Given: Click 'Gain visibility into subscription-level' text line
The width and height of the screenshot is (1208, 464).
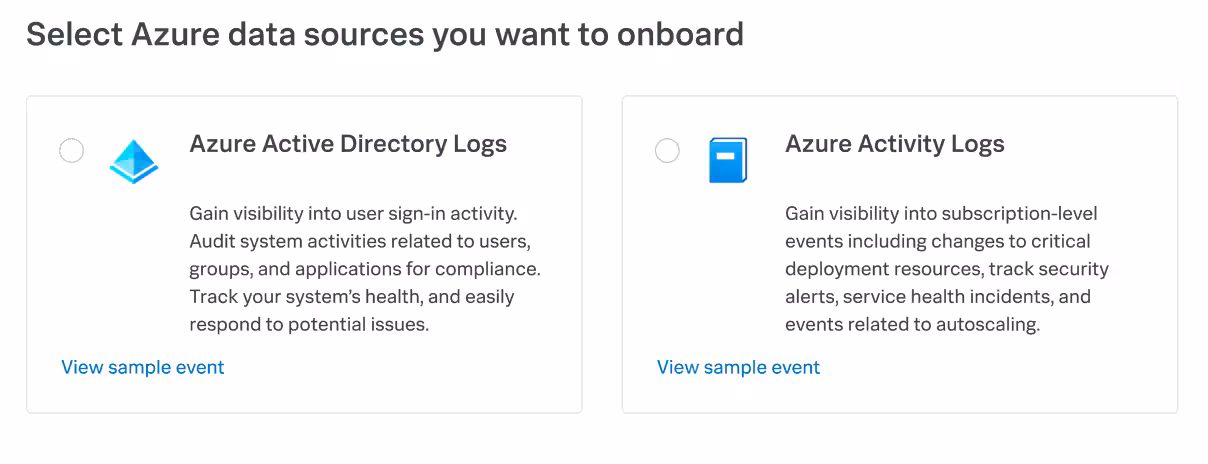Looking at the screenshot, I should pyautogui.click(x=941, y=214).
